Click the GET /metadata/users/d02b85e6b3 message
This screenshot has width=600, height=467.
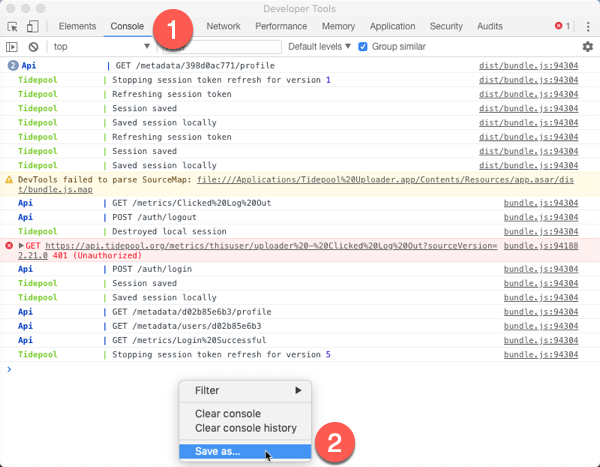tap(187, 326)
